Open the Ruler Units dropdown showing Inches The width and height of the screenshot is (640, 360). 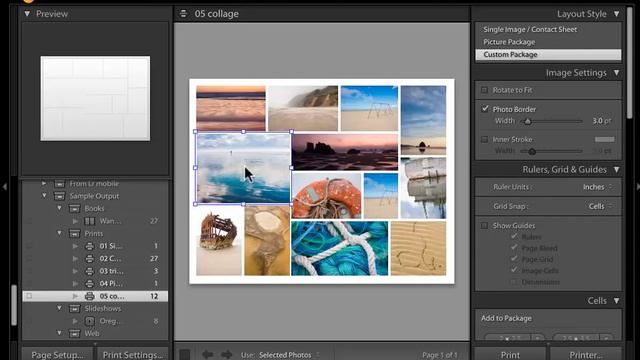(x=598, y=187)
